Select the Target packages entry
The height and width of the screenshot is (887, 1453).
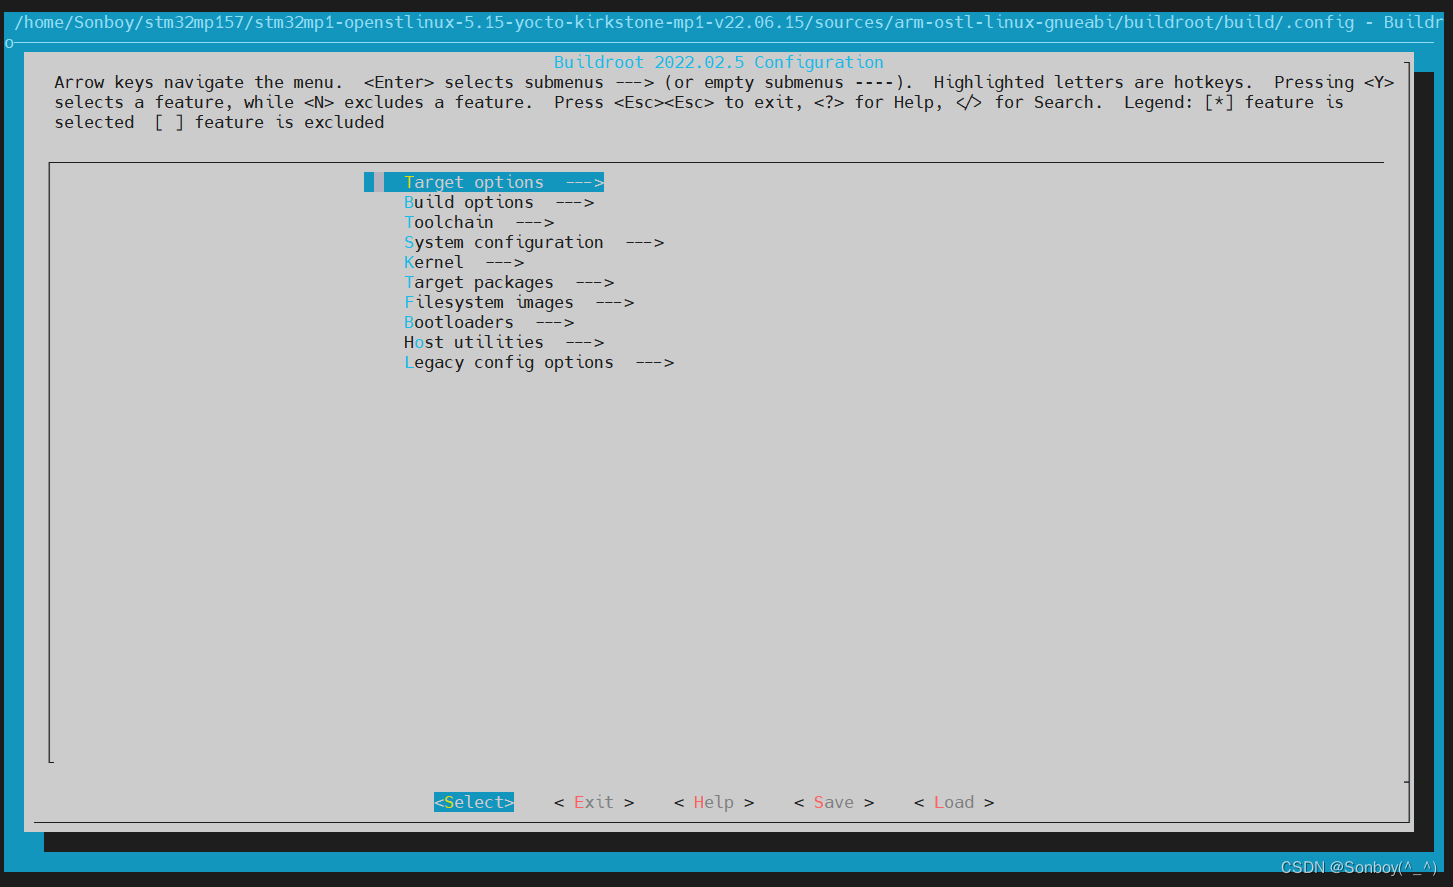[x=478, y=282]
